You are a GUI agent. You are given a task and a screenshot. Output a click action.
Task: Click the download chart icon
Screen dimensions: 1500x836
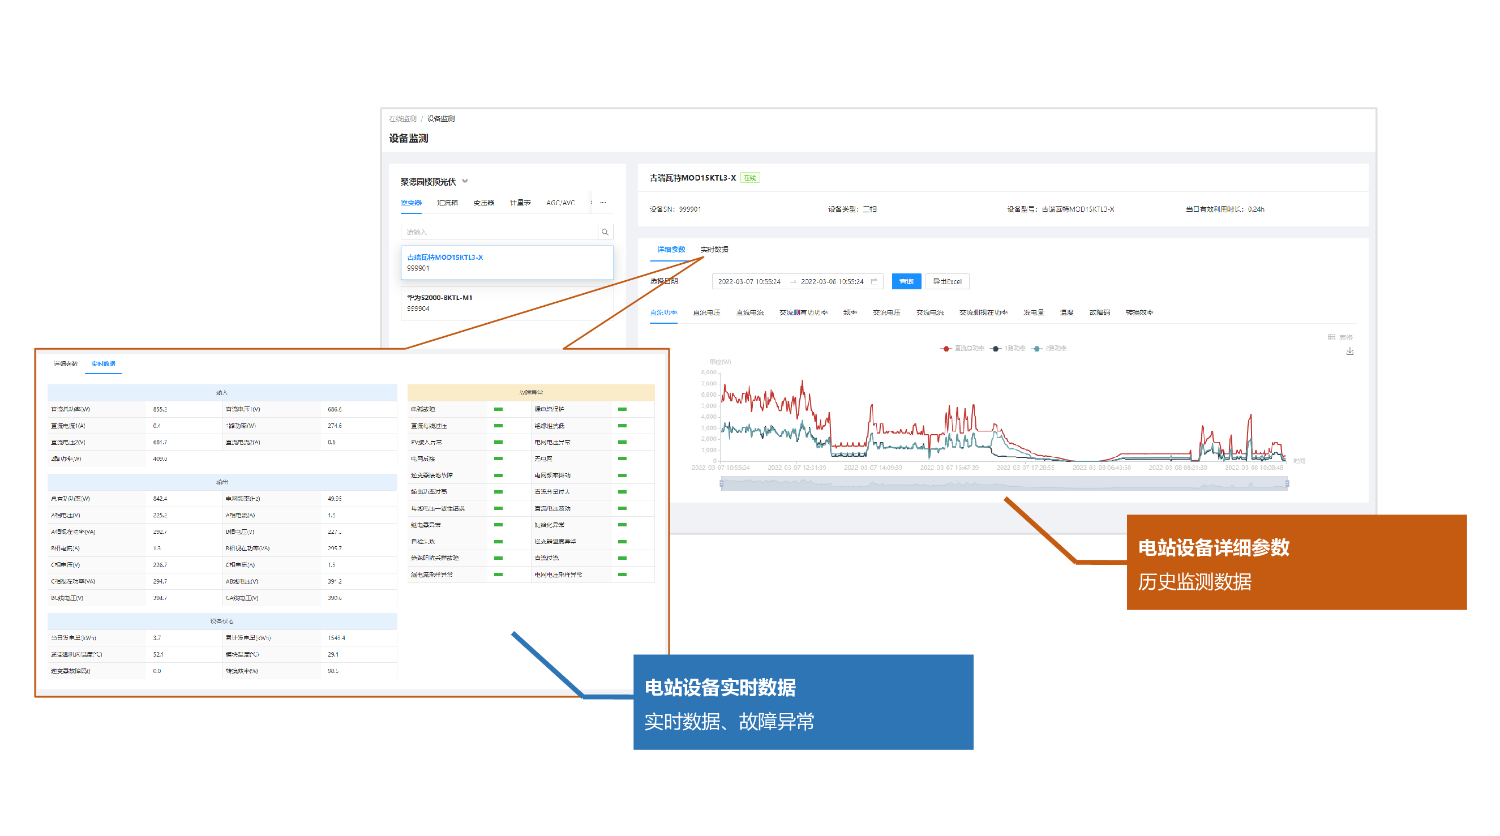coord(1350,351)
